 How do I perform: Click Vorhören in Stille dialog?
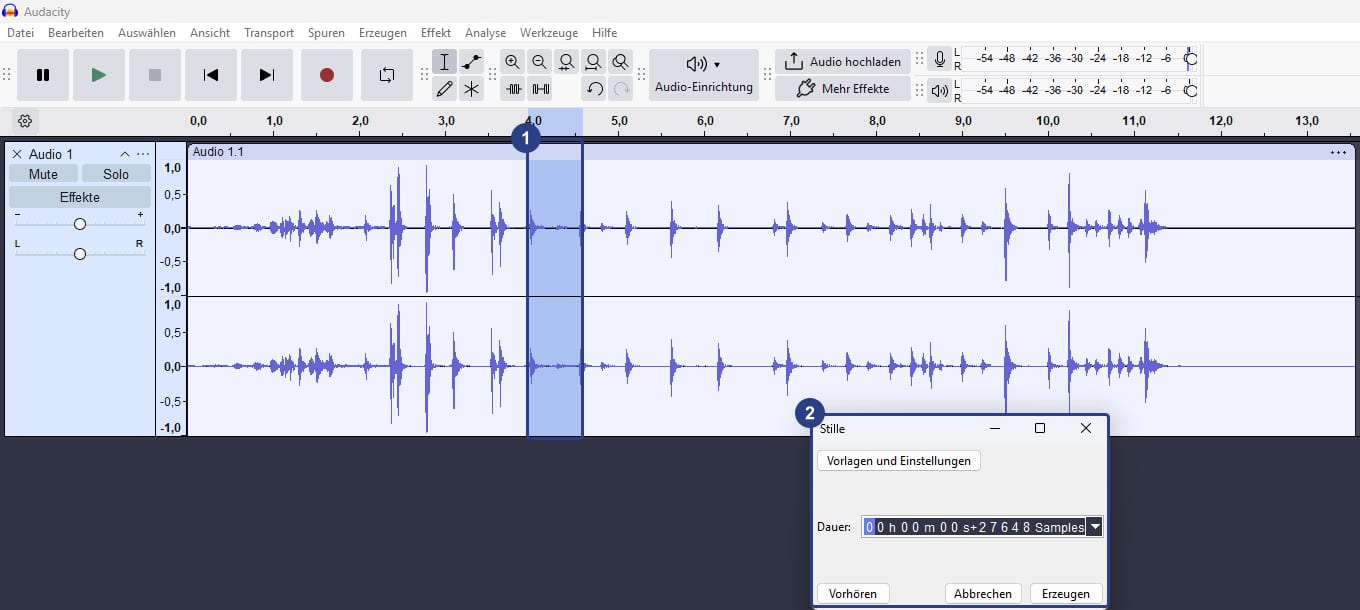pos(853,594)
